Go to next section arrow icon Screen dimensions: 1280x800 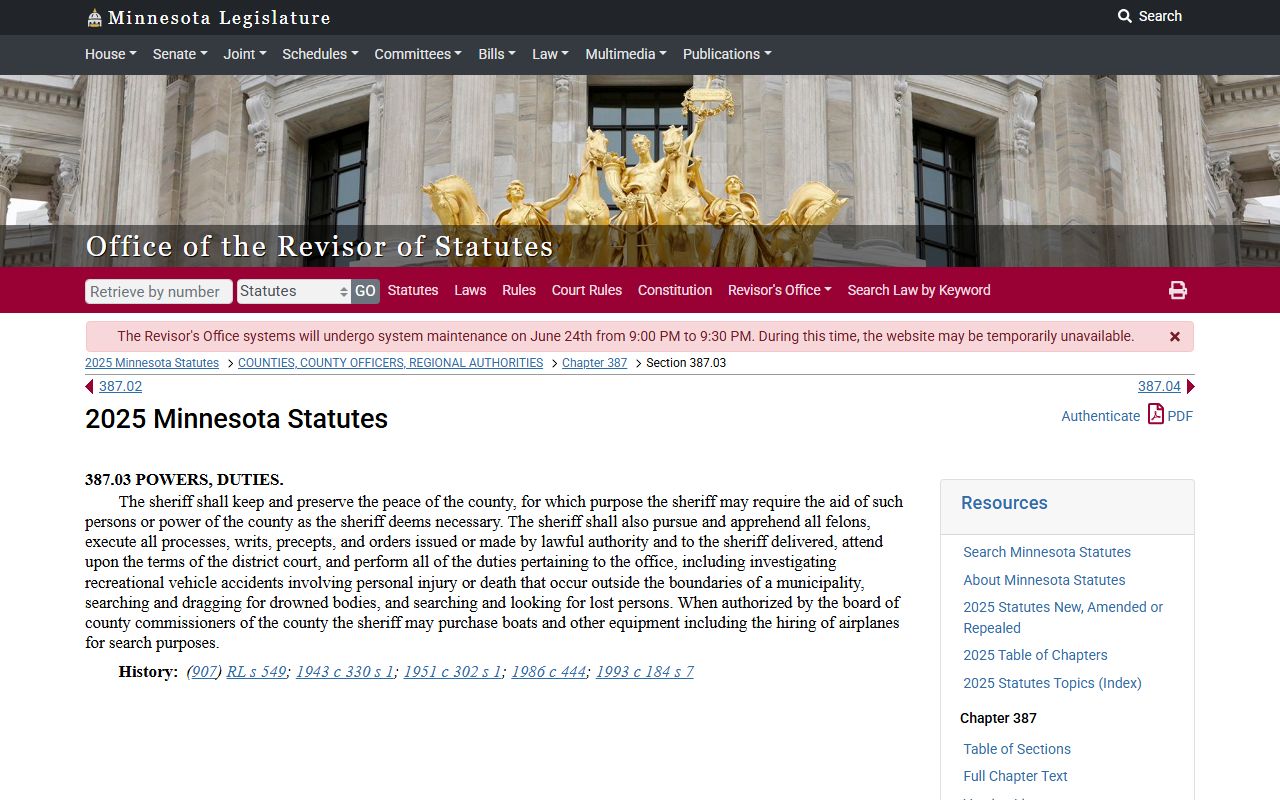pyautogui.click(x=1190, y=387)
